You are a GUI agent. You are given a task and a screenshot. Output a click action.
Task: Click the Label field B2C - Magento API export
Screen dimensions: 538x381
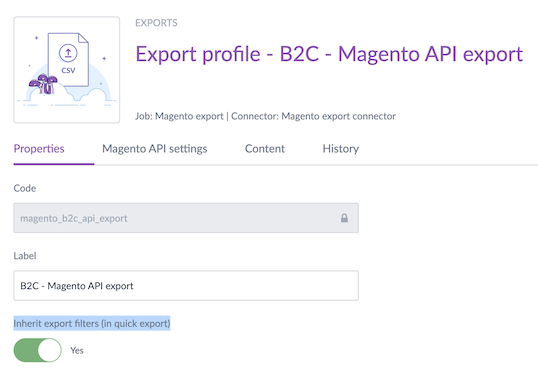[x=186, y=286]
